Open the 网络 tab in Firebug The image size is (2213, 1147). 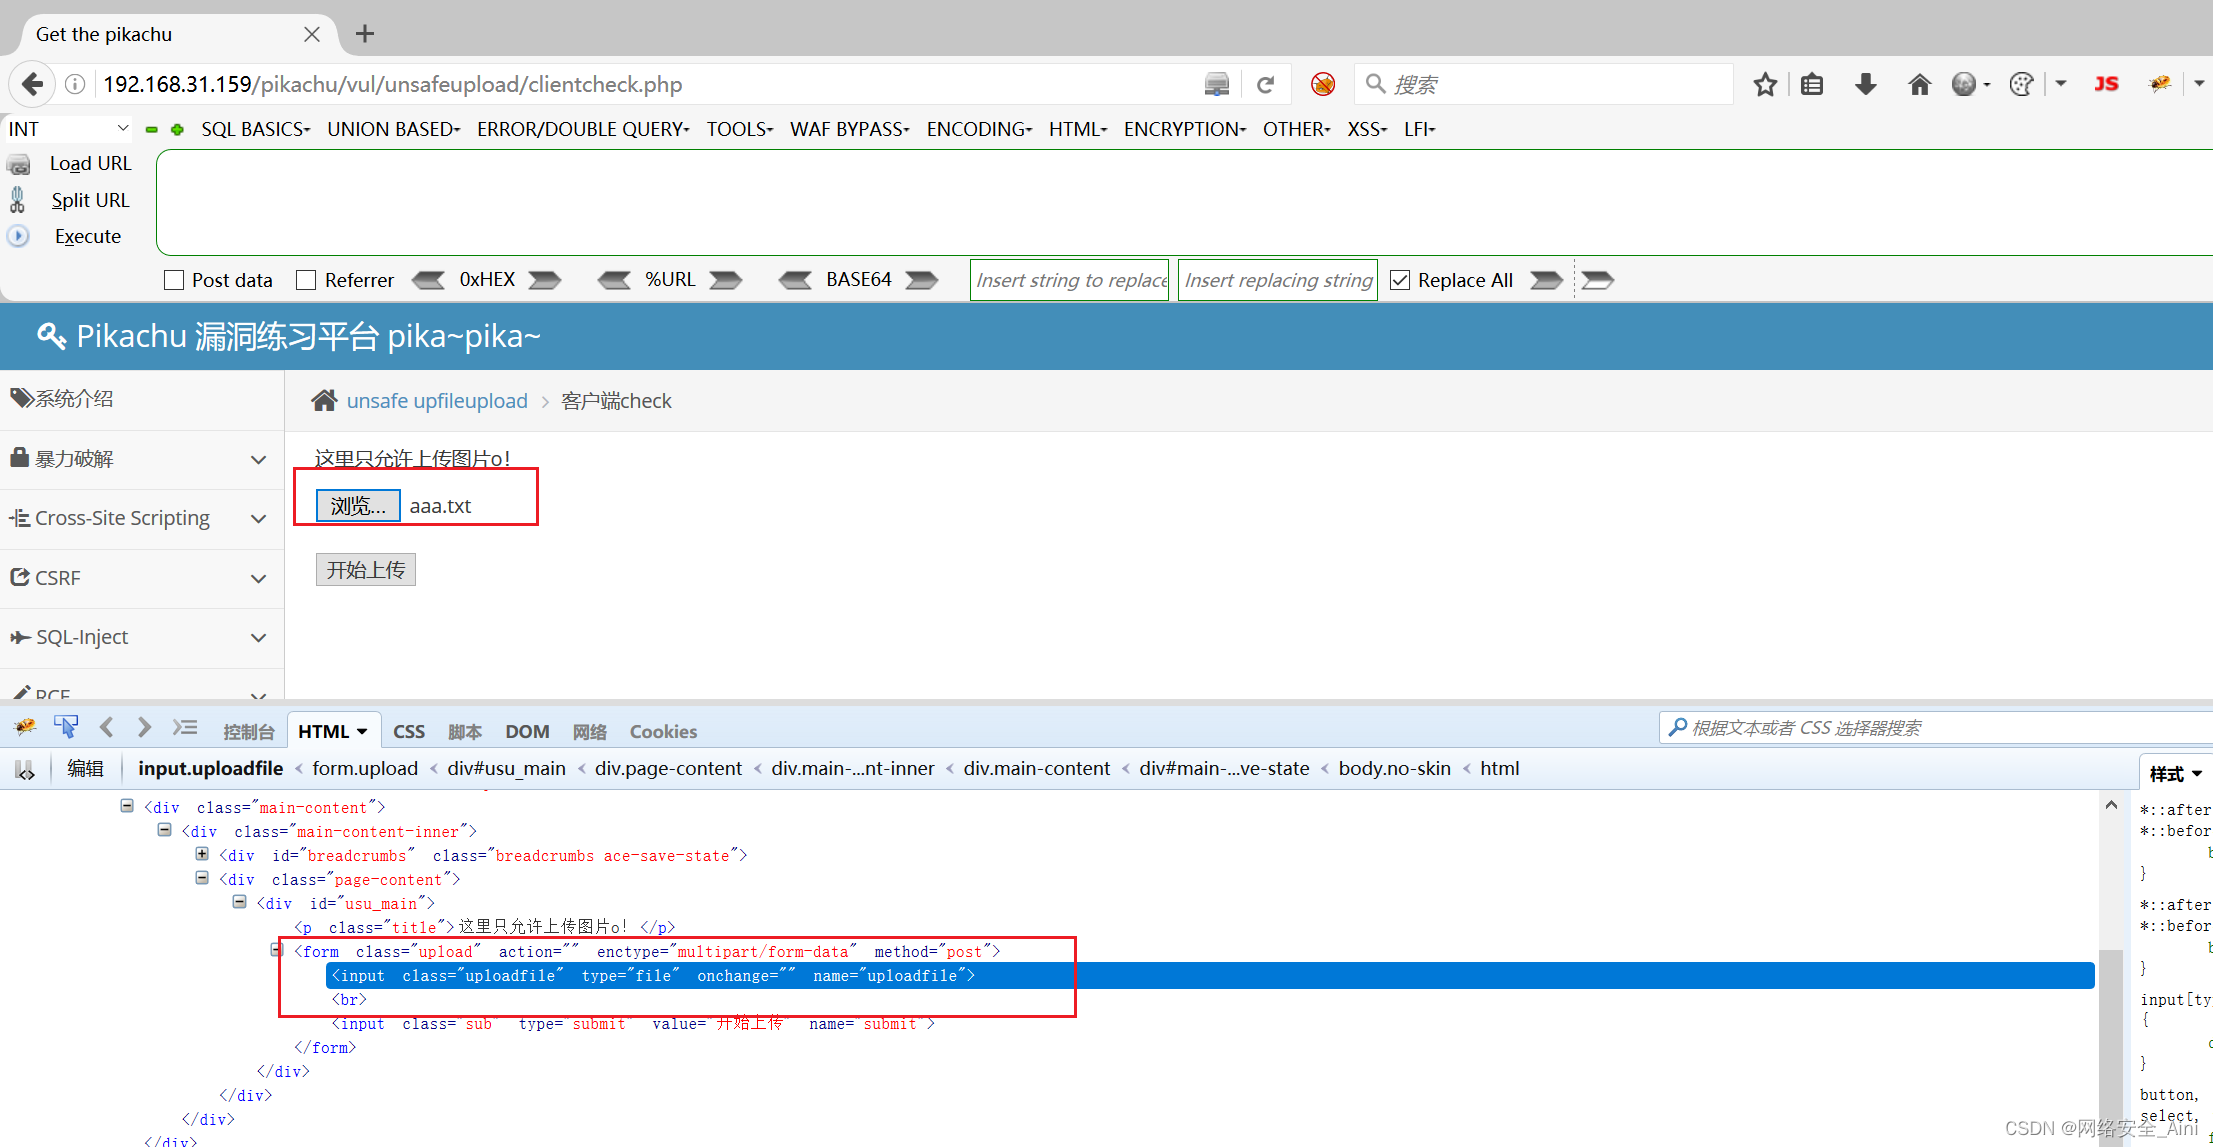[x=589, y=731]
